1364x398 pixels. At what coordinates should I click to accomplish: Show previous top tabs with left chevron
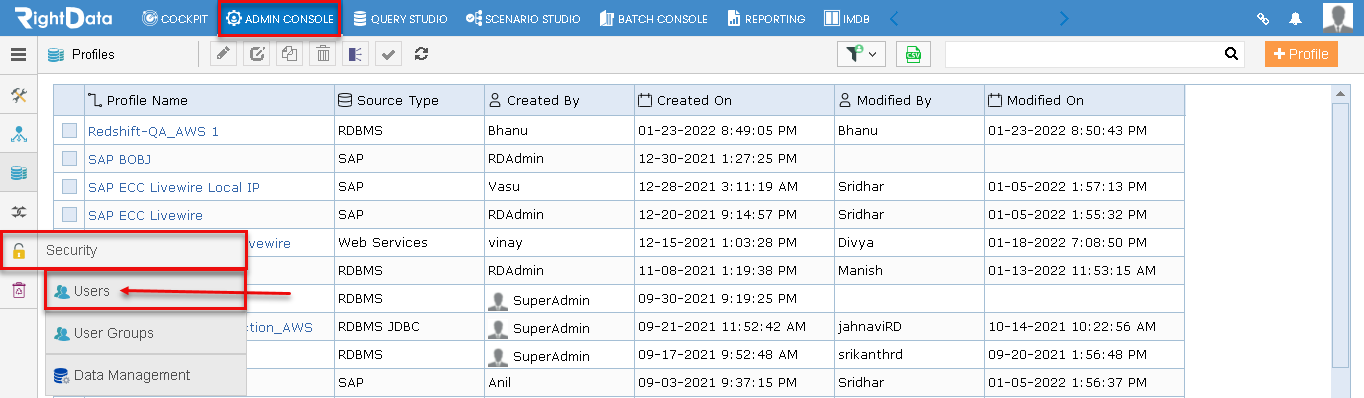(x=894, y=18)
